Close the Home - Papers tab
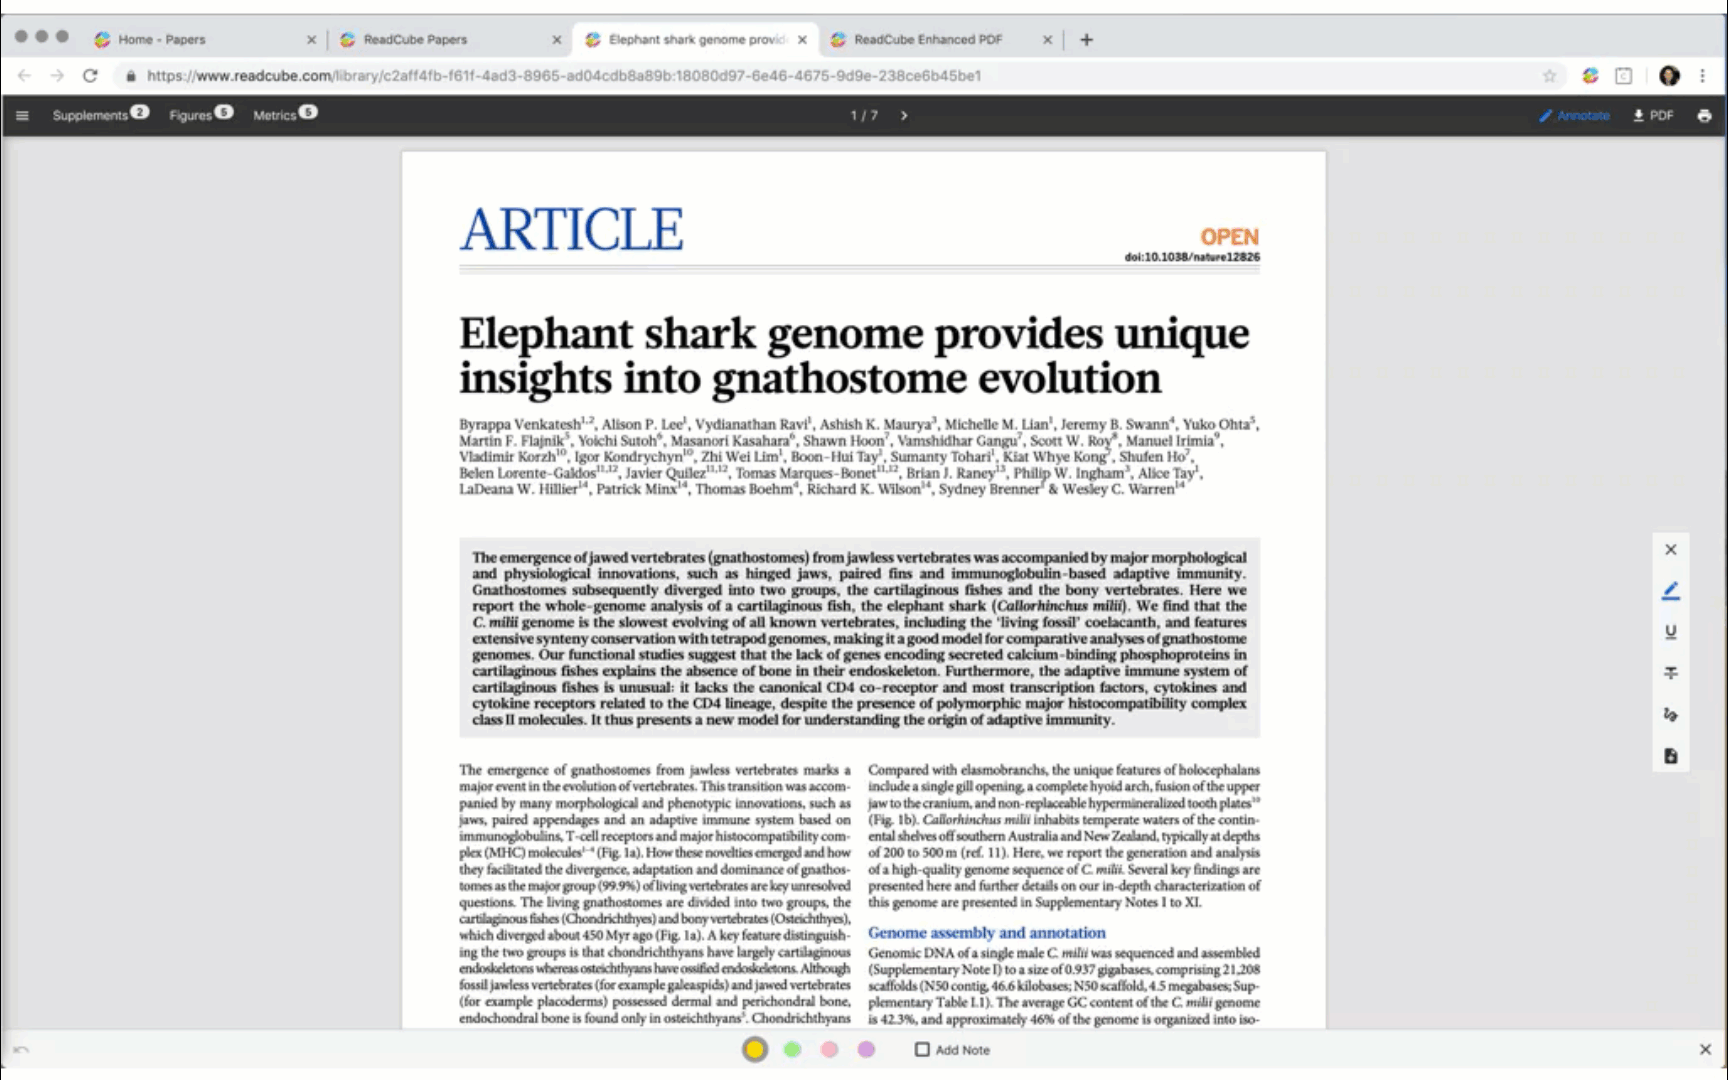The image size is (1728, 1080). point(311,40)
